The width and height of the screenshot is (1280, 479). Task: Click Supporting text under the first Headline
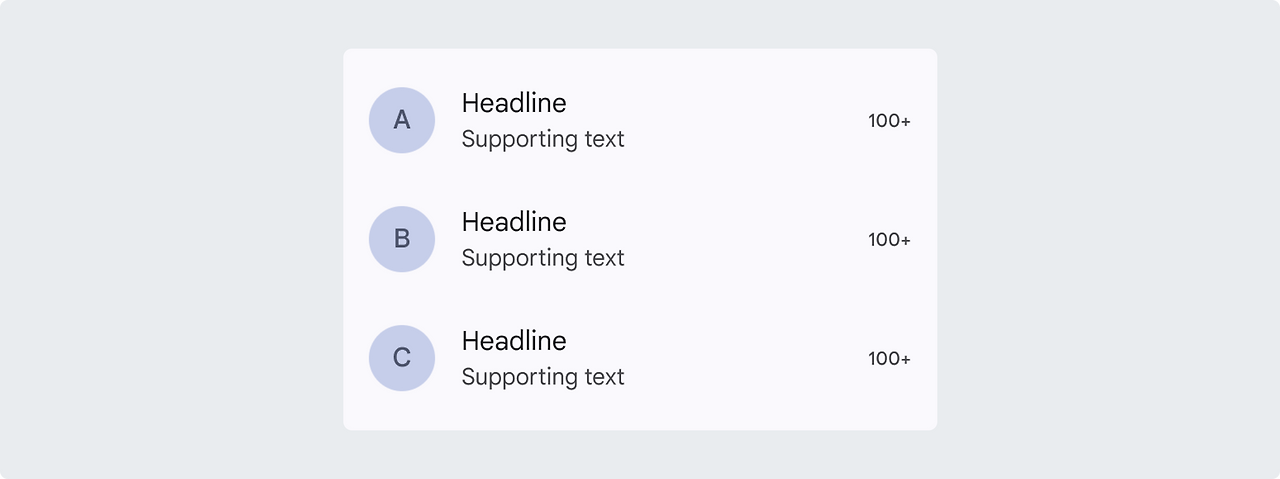click(x=543, y=139)
